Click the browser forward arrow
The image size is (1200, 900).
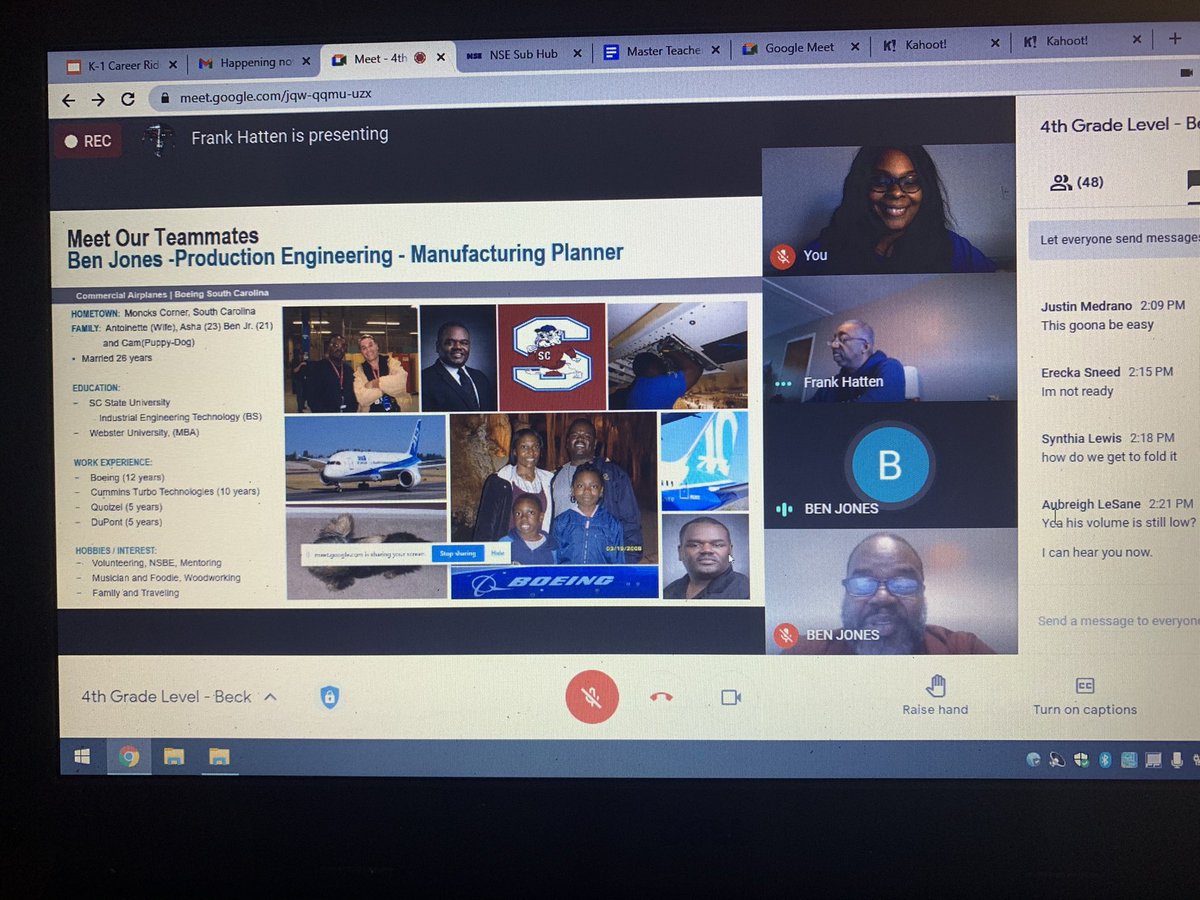coord(98,99)
